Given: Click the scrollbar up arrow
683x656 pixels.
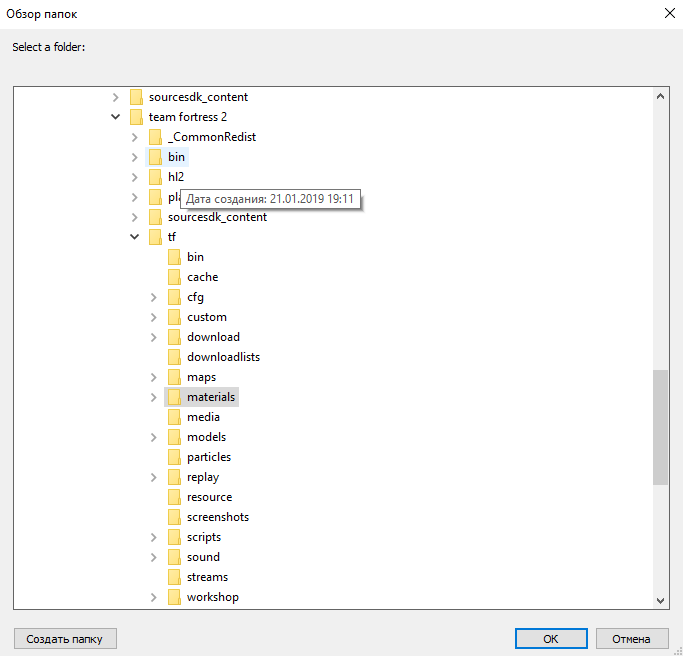Looking at the screenshot, I should (x=660, y=97).
